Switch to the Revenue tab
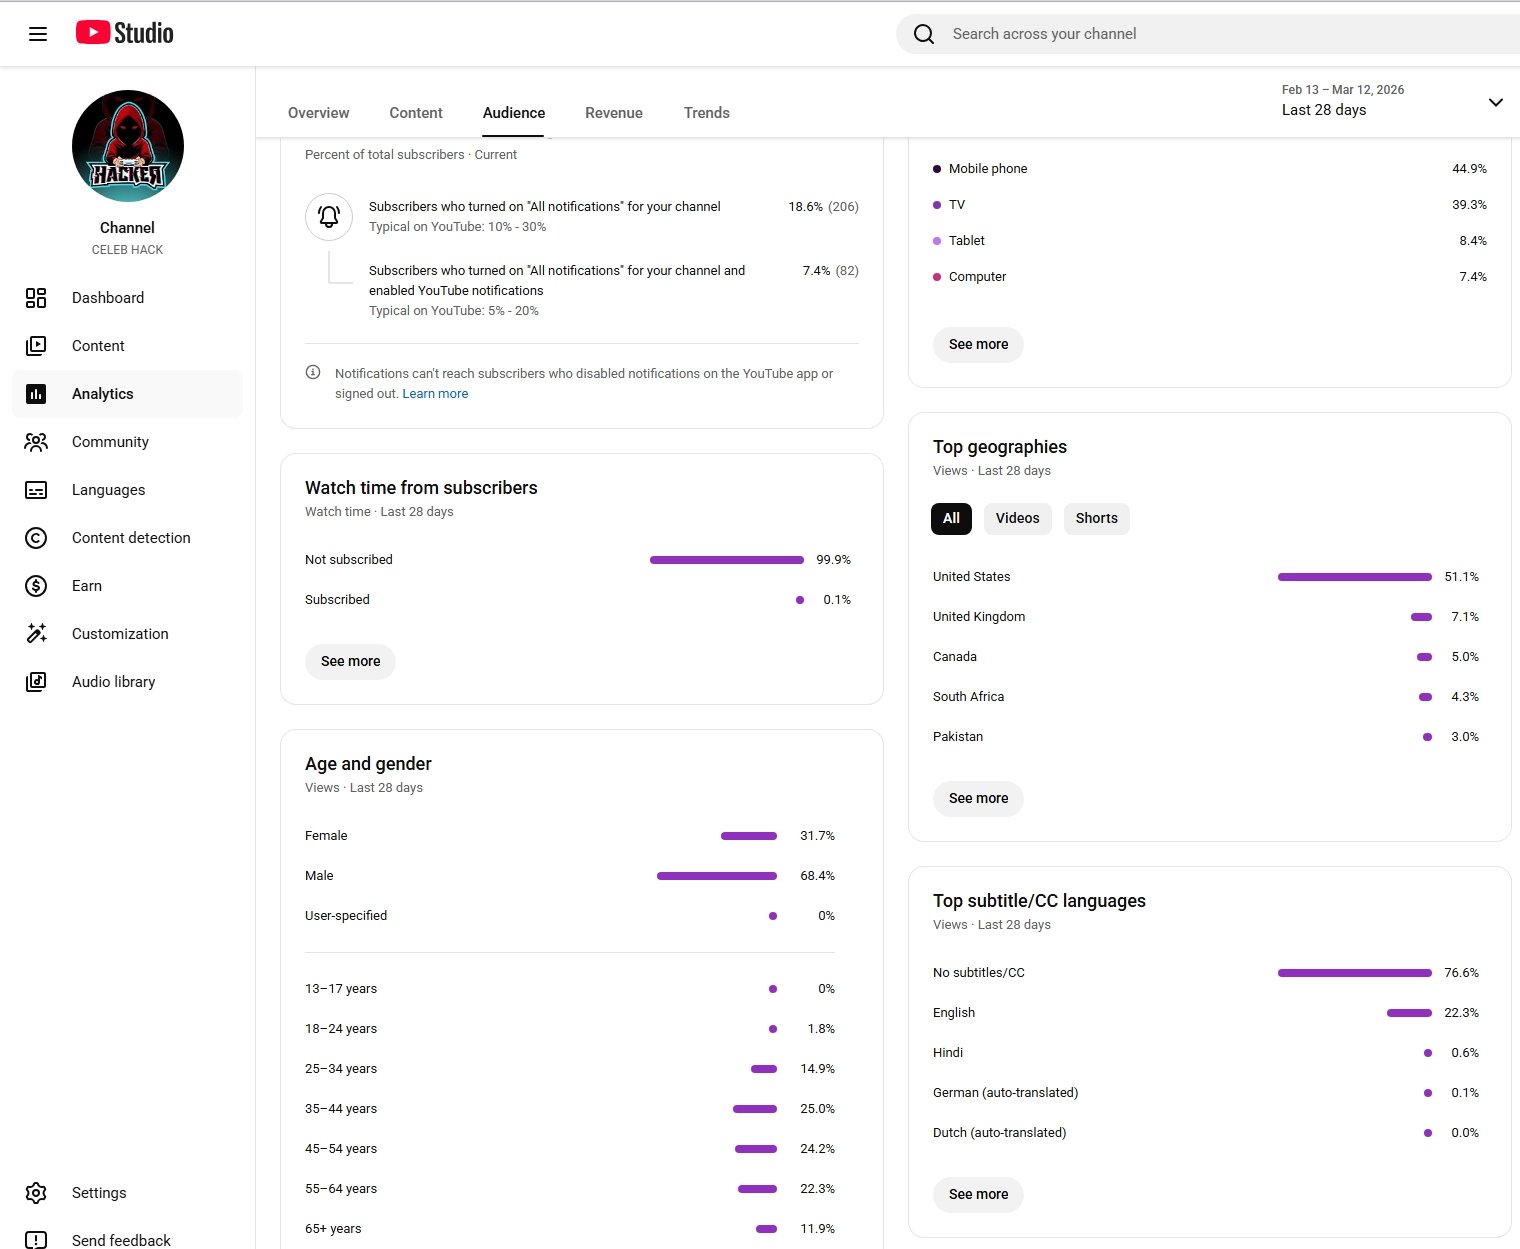 click(x=613, y=113)
